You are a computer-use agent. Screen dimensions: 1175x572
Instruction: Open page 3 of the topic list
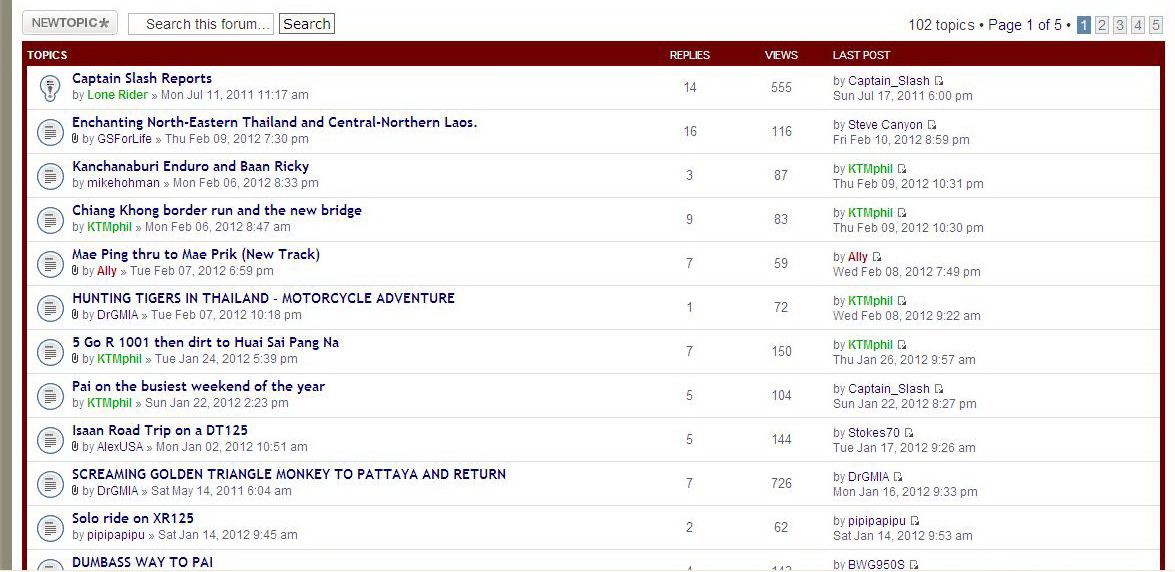(x=1120, y=25)
